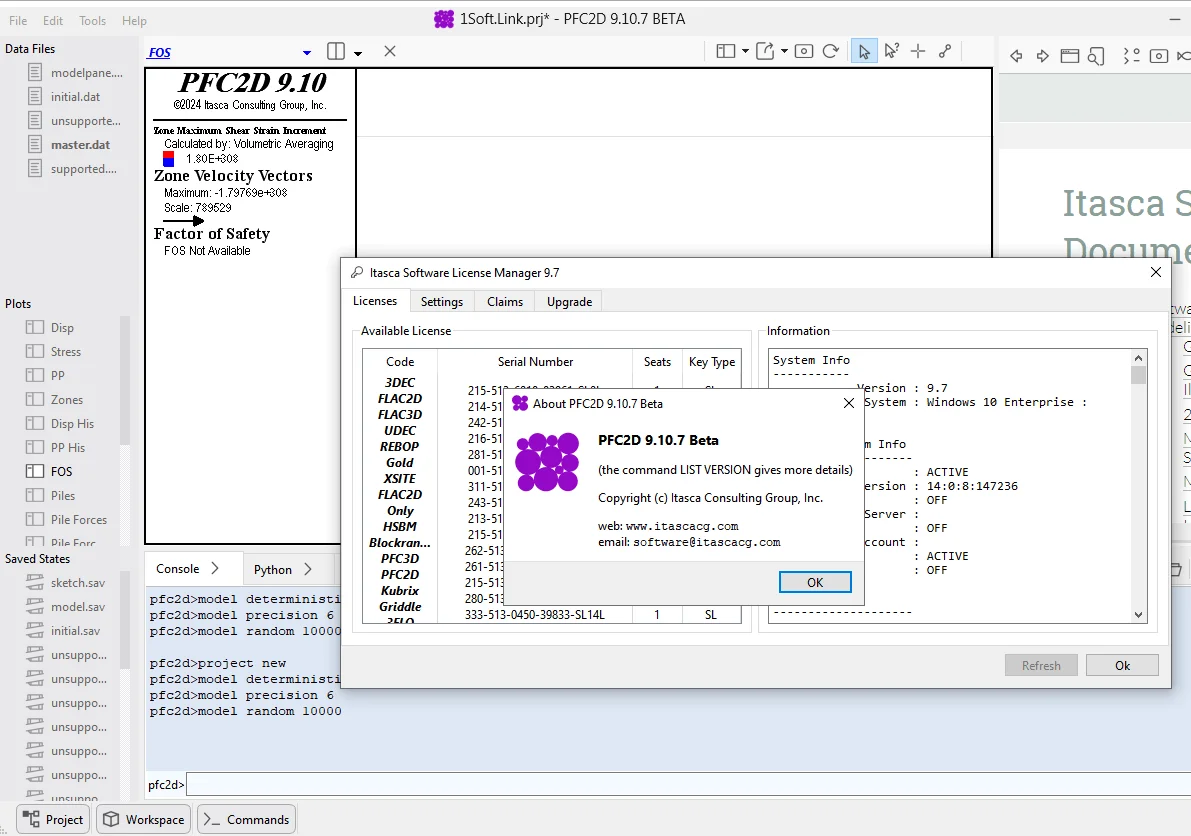Switch to the Settings tab

click(x=442, y=301)
